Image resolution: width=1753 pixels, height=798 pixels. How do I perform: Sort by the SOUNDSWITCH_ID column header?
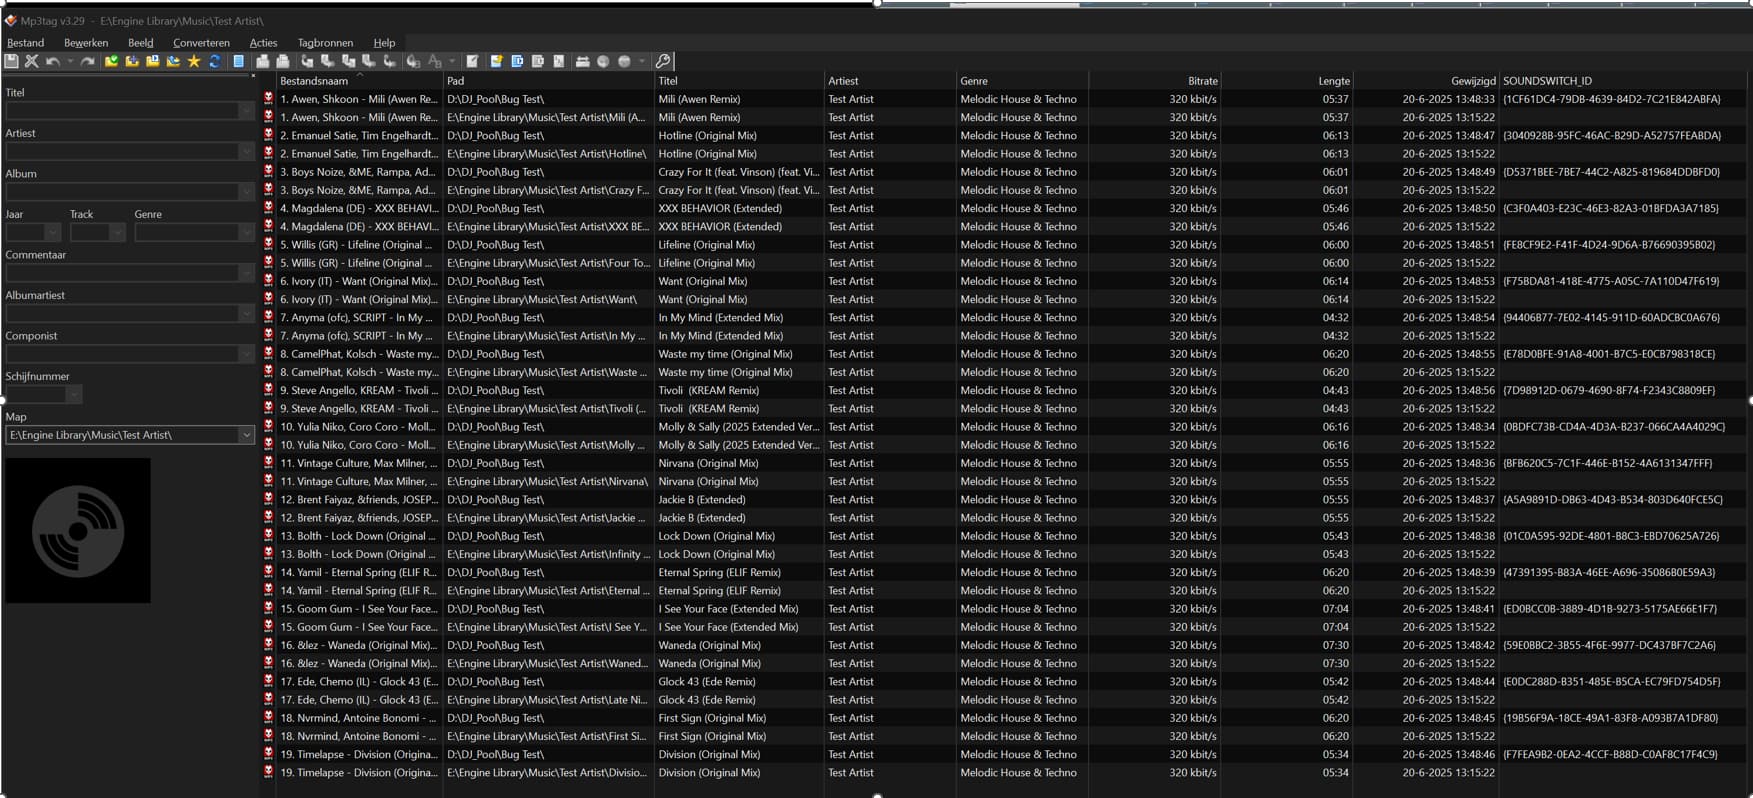(1625, 81)
